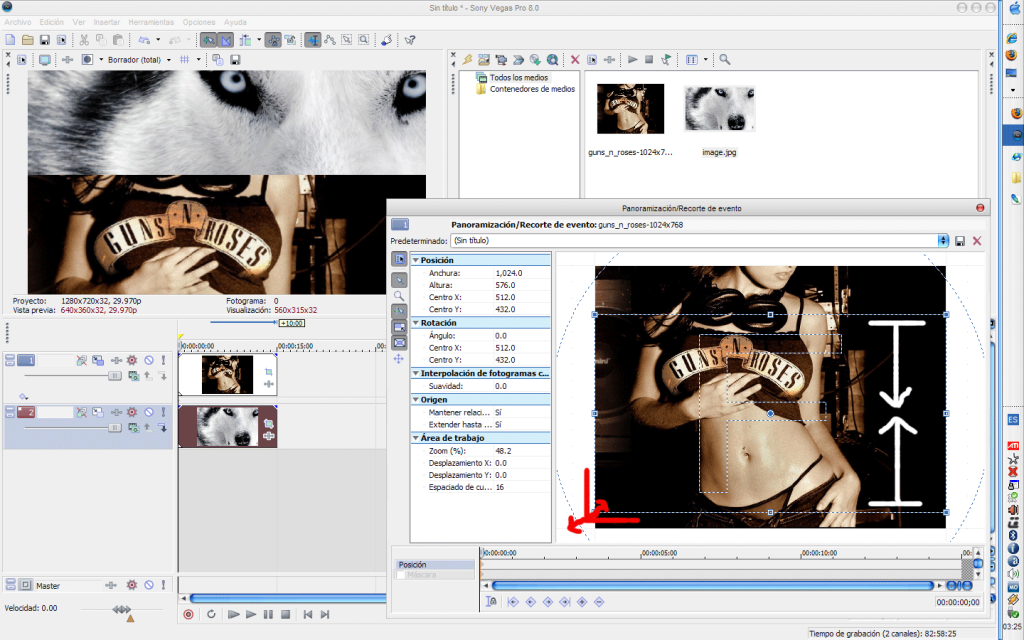Collapse the Área de trabajo section
This screenshot has width=1024, height=640.
[x=415, y=438]
